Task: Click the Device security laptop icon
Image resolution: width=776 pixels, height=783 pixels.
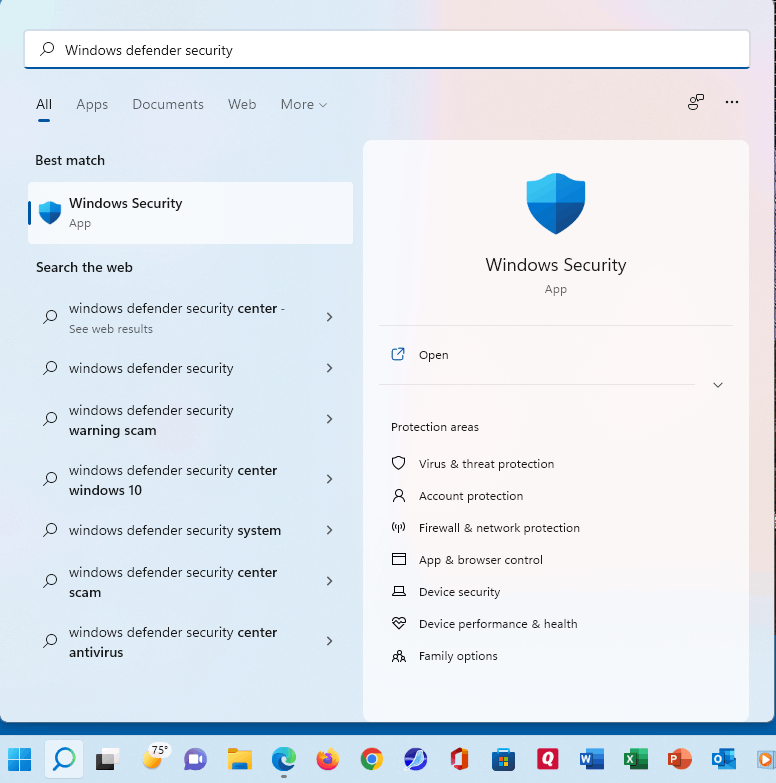Action: pos(398,591)
